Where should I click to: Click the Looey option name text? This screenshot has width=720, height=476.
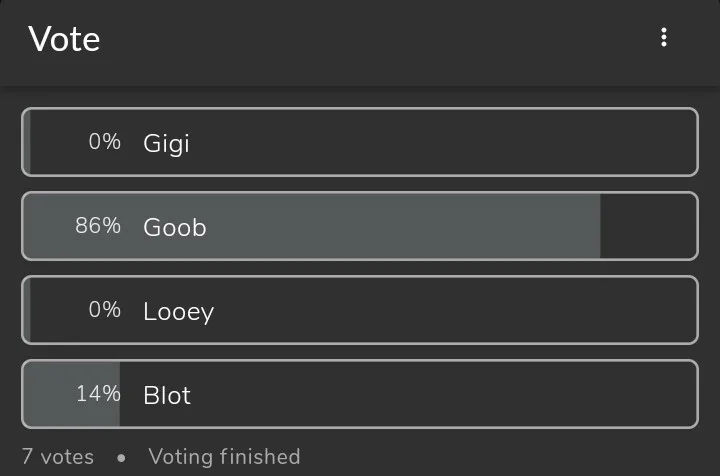coord(179,311)
